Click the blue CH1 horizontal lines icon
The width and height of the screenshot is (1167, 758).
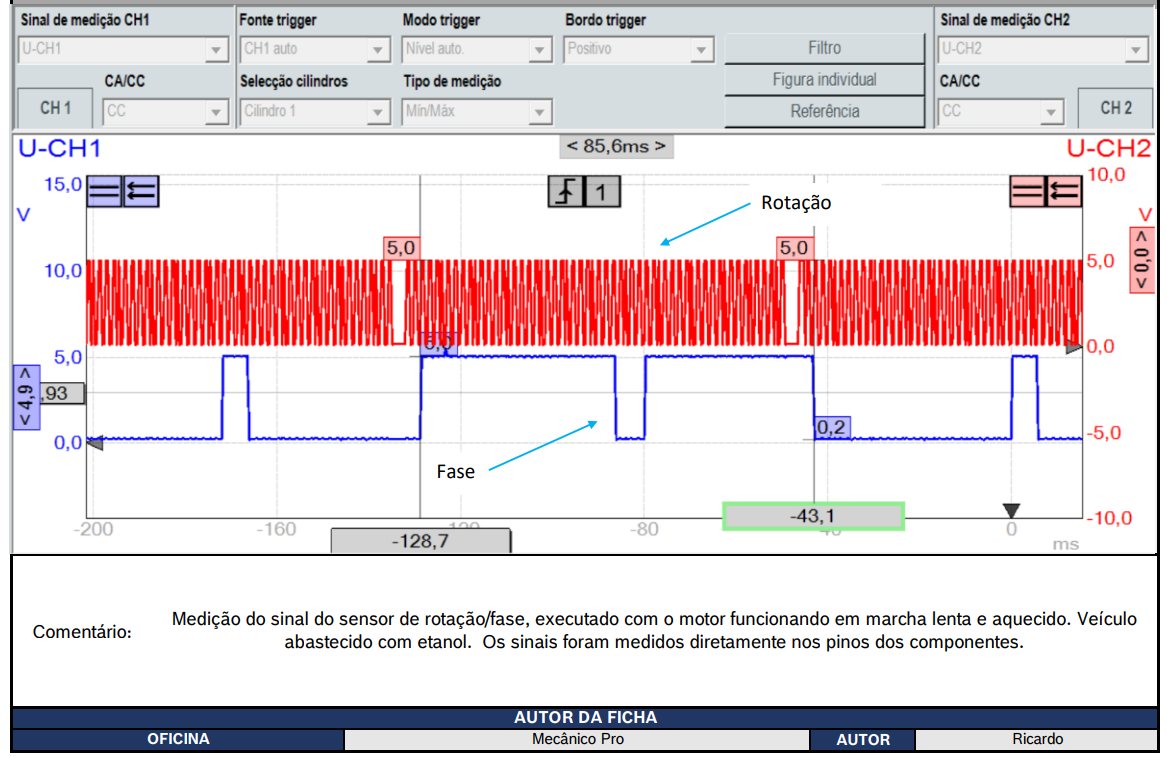click(x=104, y=191)
